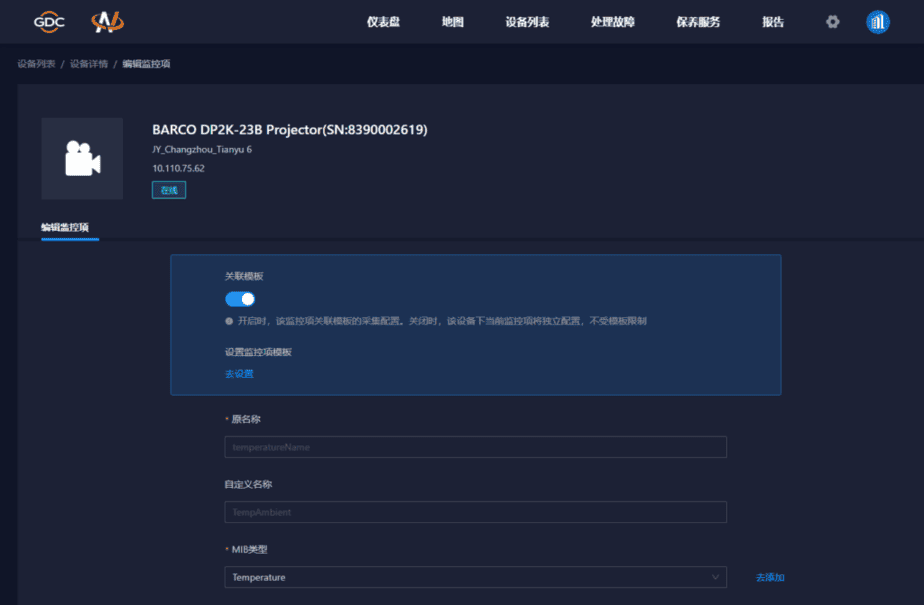Image resolution: width=924 pixels, height=605 pixels.
Task: Click the JY_Changzhou_Tianyu 6 location text
Action: coord(202,150)
